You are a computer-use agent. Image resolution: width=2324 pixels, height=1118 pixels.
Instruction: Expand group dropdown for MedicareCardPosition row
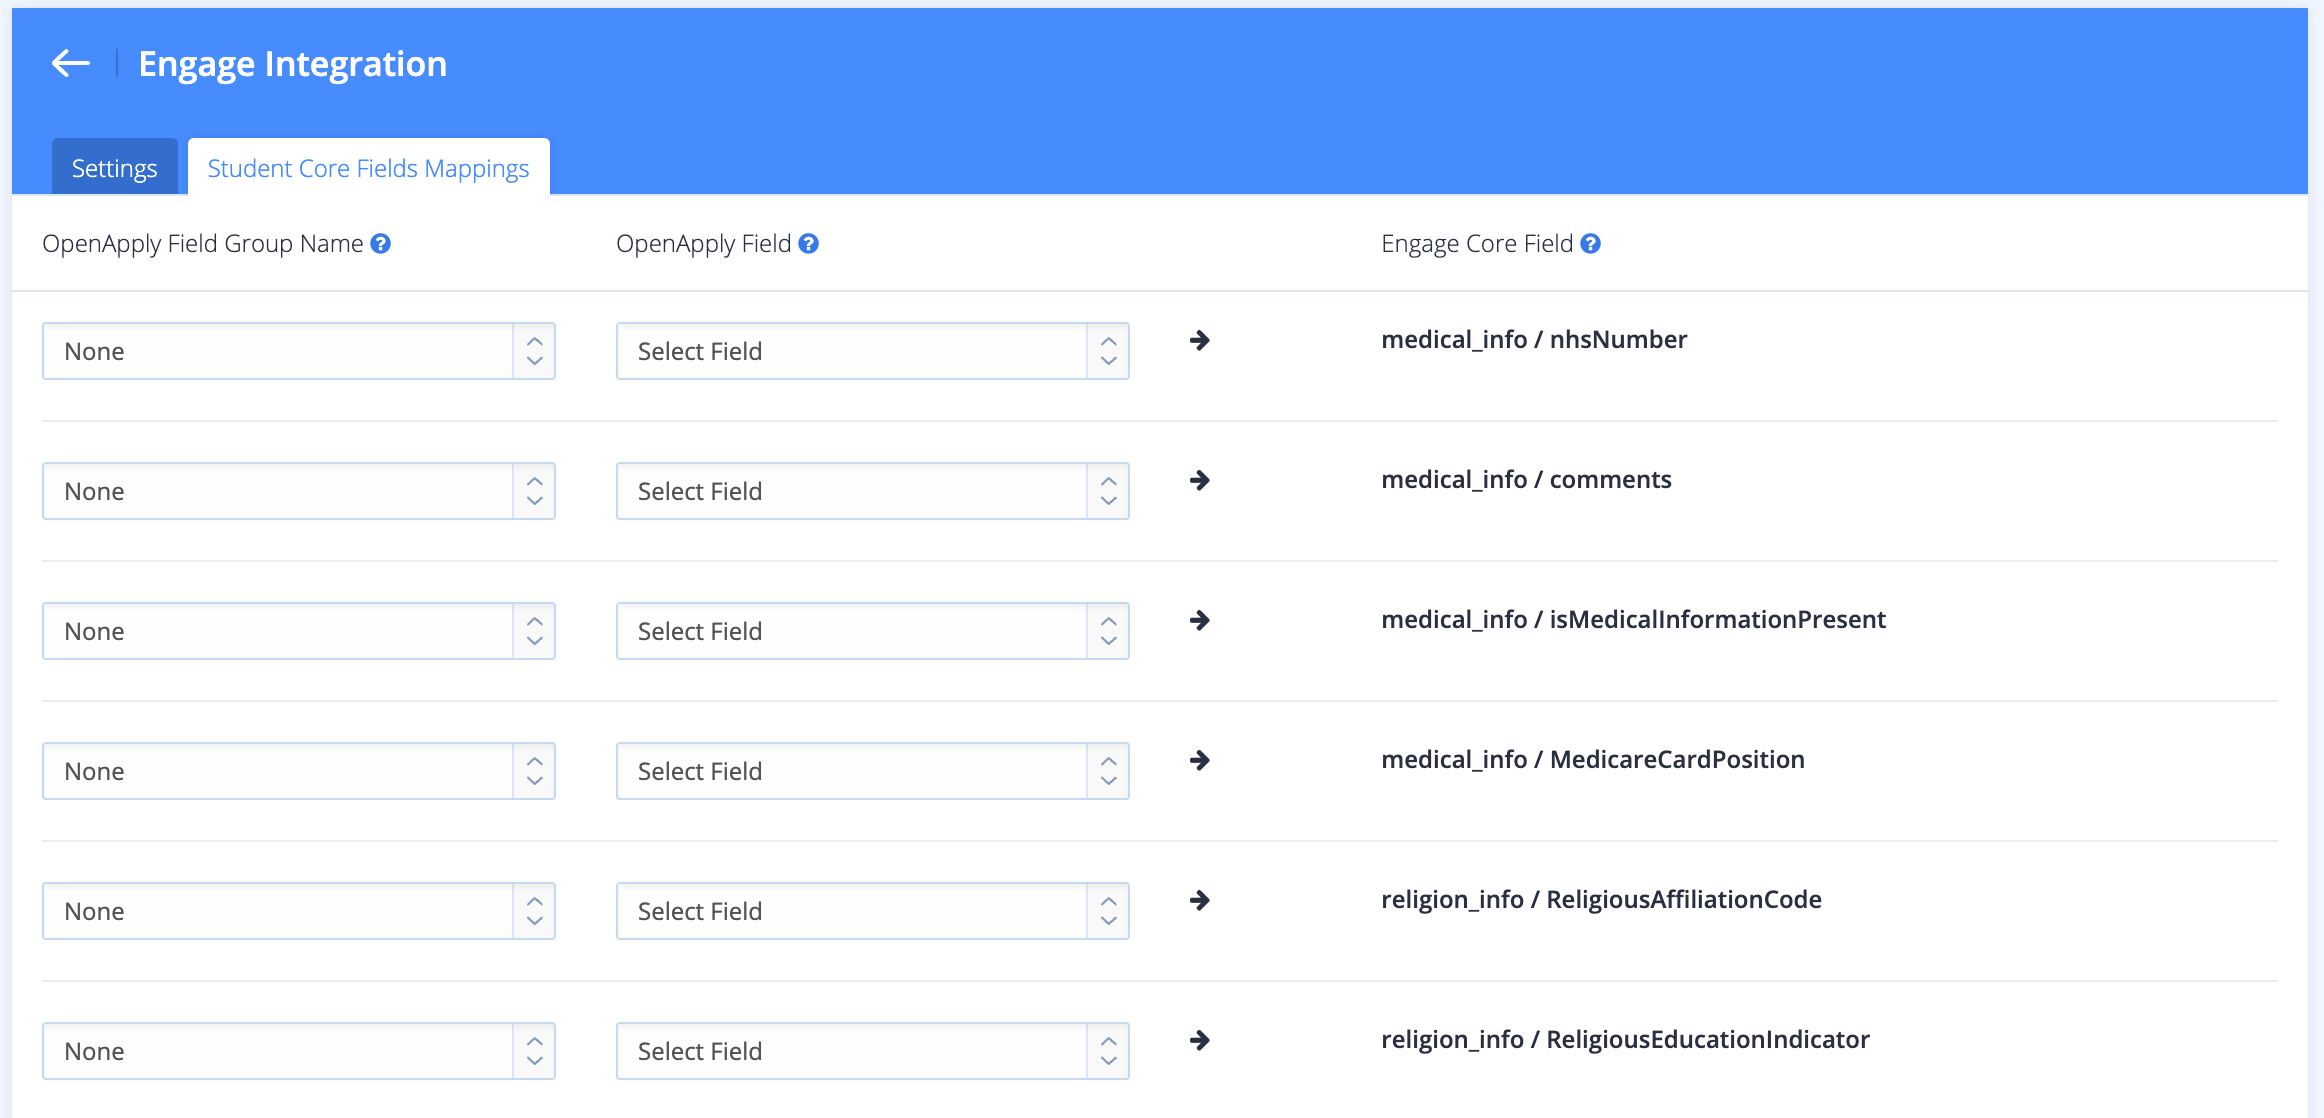298,771
